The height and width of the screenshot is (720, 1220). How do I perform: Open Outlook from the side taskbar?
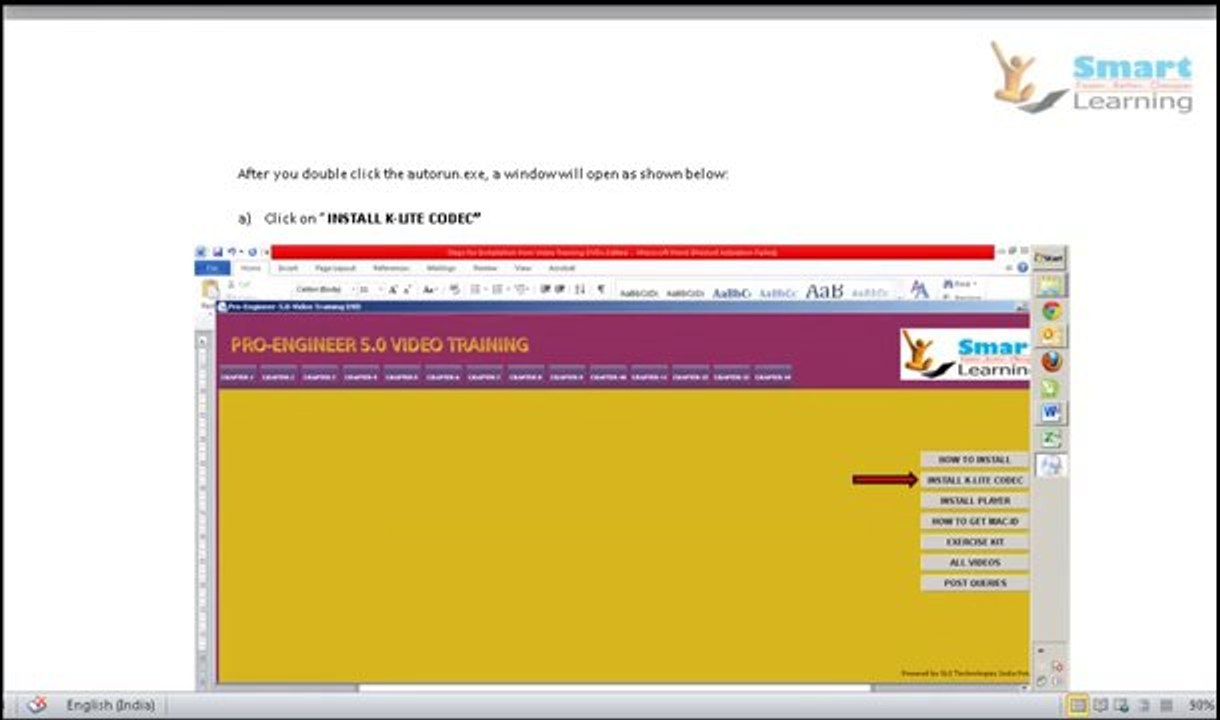point(1050,335)
